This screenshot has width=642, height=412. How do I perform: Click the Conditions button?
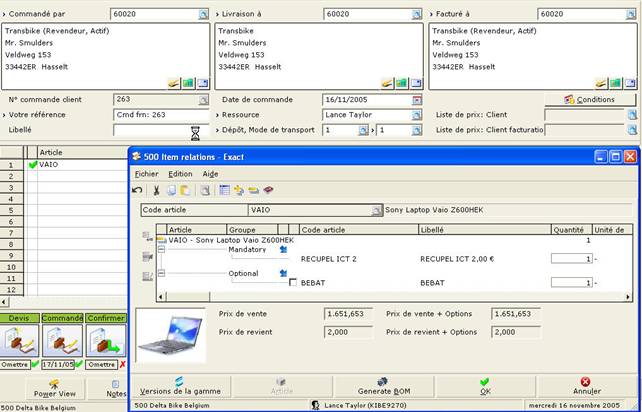[x=590, y=100]
